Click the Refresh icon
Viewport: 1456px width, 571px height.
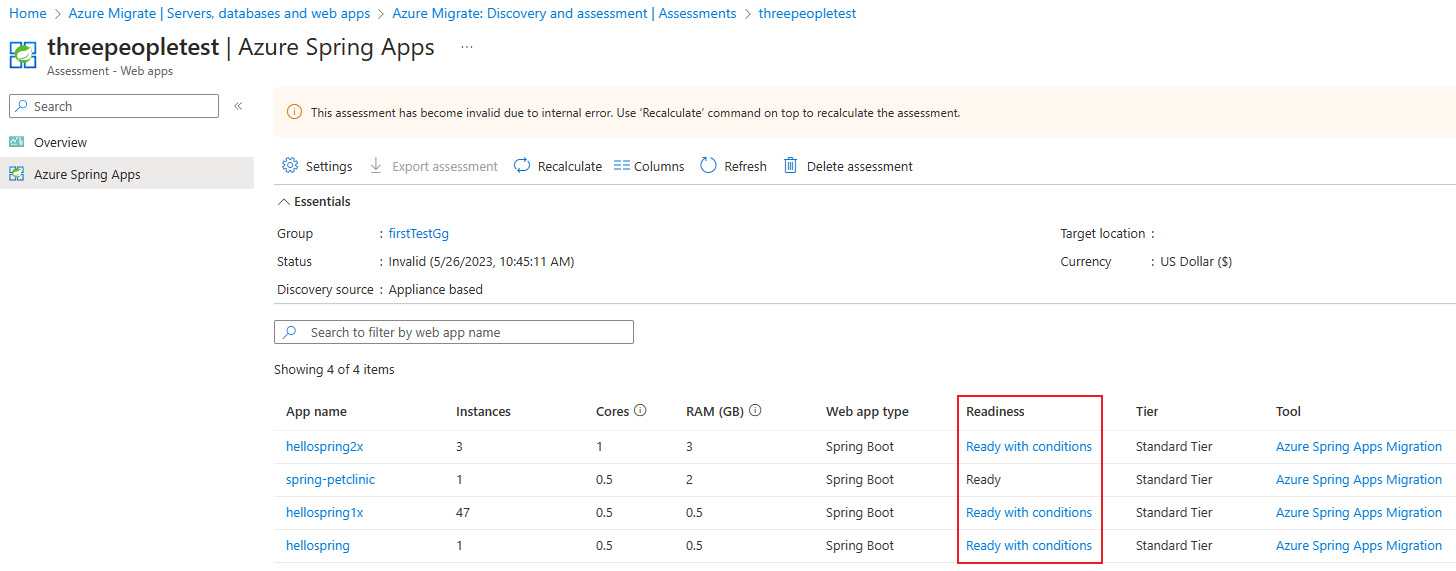[708, 166]
